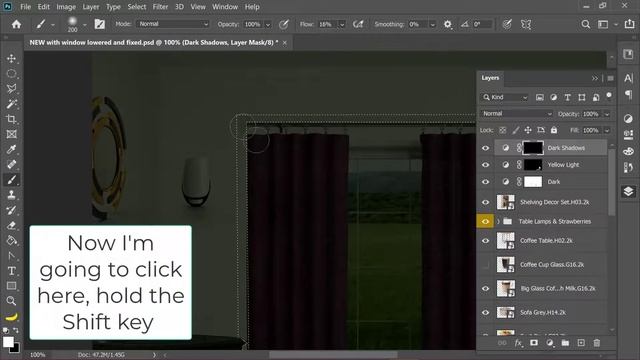Select the Elliptical Marquee tool
This screenshot has height=360, width=640.
[11, 74]
